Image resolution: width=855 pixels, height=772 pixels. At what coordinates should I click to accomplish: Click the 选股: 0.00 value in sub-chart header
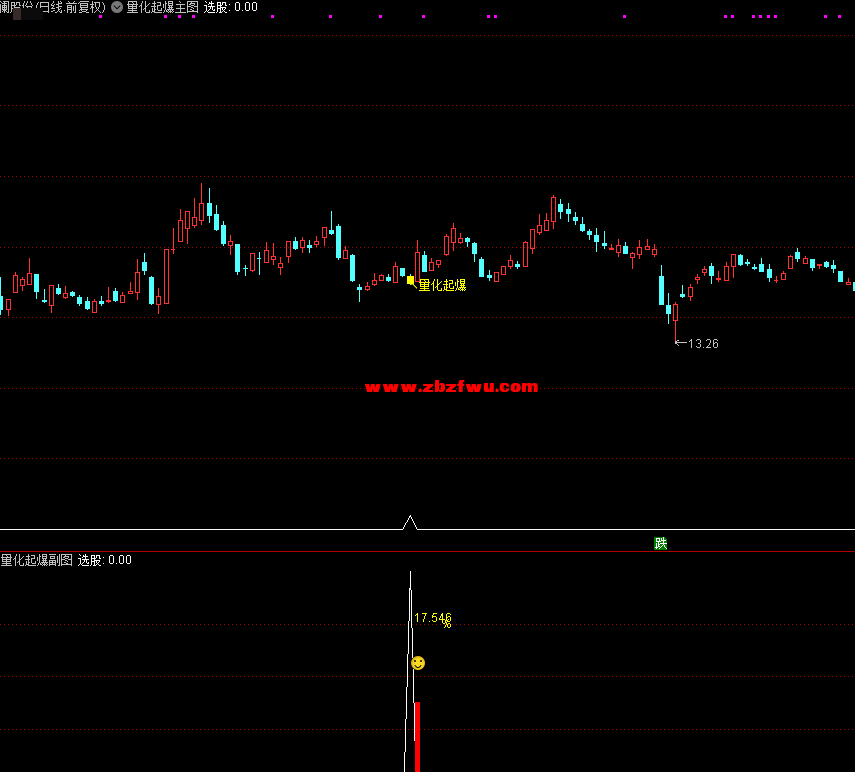105,560
